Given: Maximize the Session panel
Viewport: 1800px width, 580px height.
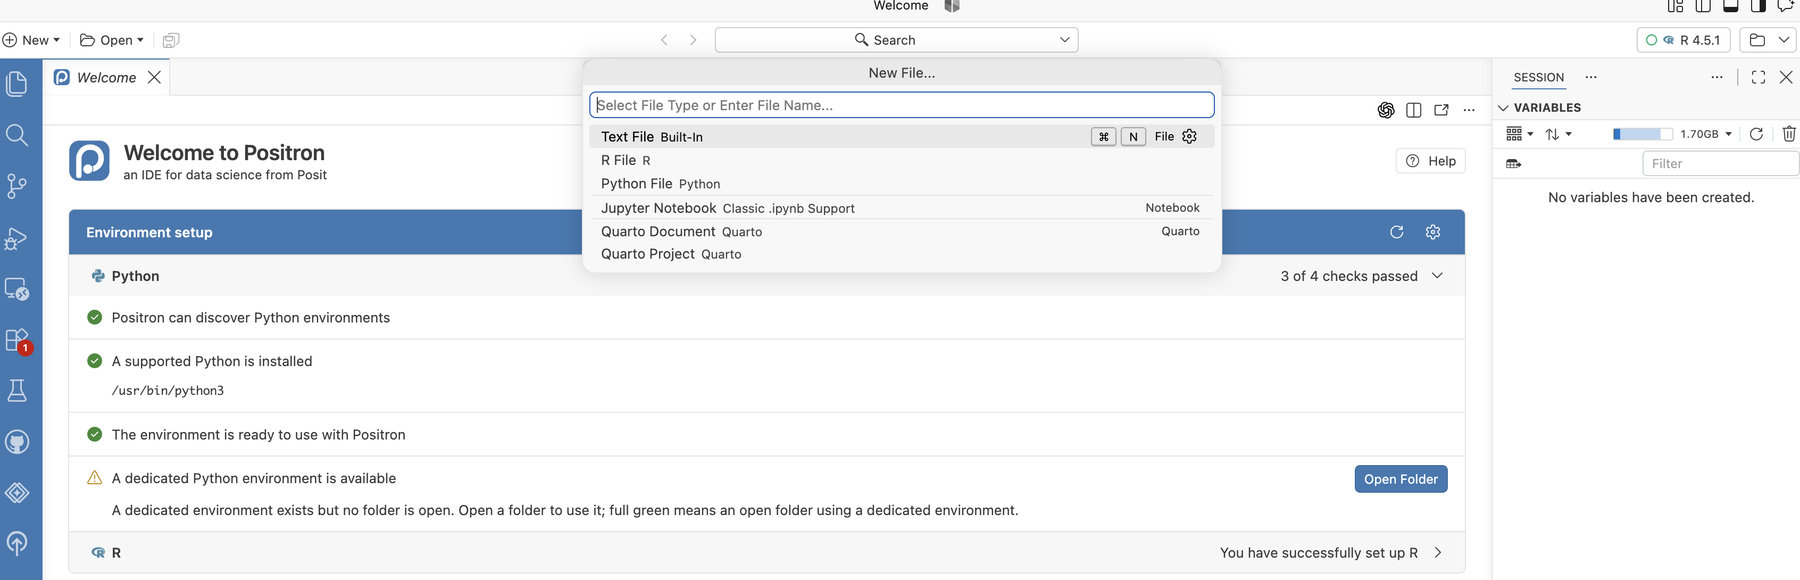Looking at the screenshot, I should click(1758, 77).
